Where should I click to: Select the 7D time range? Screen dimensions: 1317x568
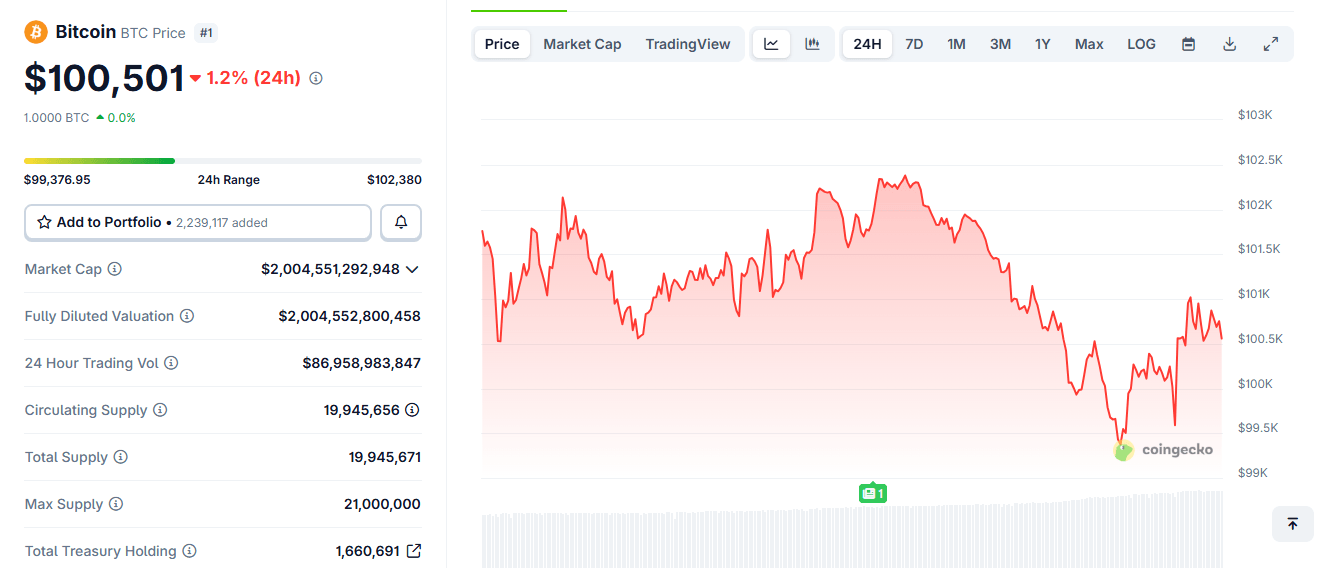coord(914,44)
